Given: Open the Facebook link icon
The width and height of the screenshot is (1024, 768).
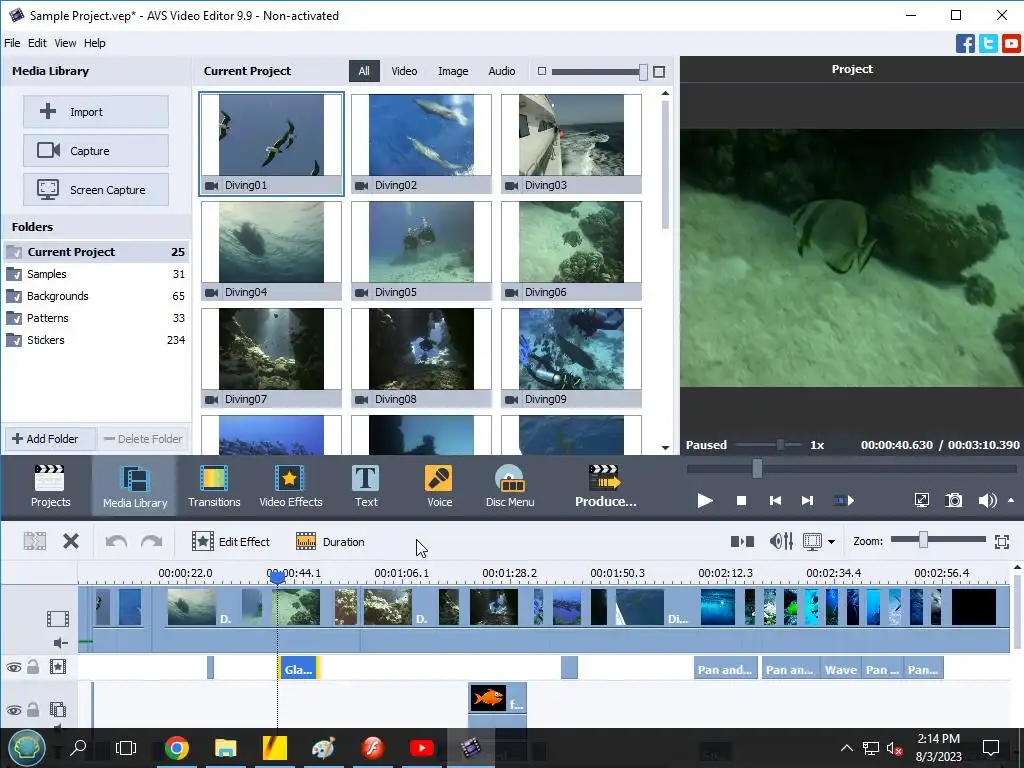Looking at the screenshot, I should (965, 44).
